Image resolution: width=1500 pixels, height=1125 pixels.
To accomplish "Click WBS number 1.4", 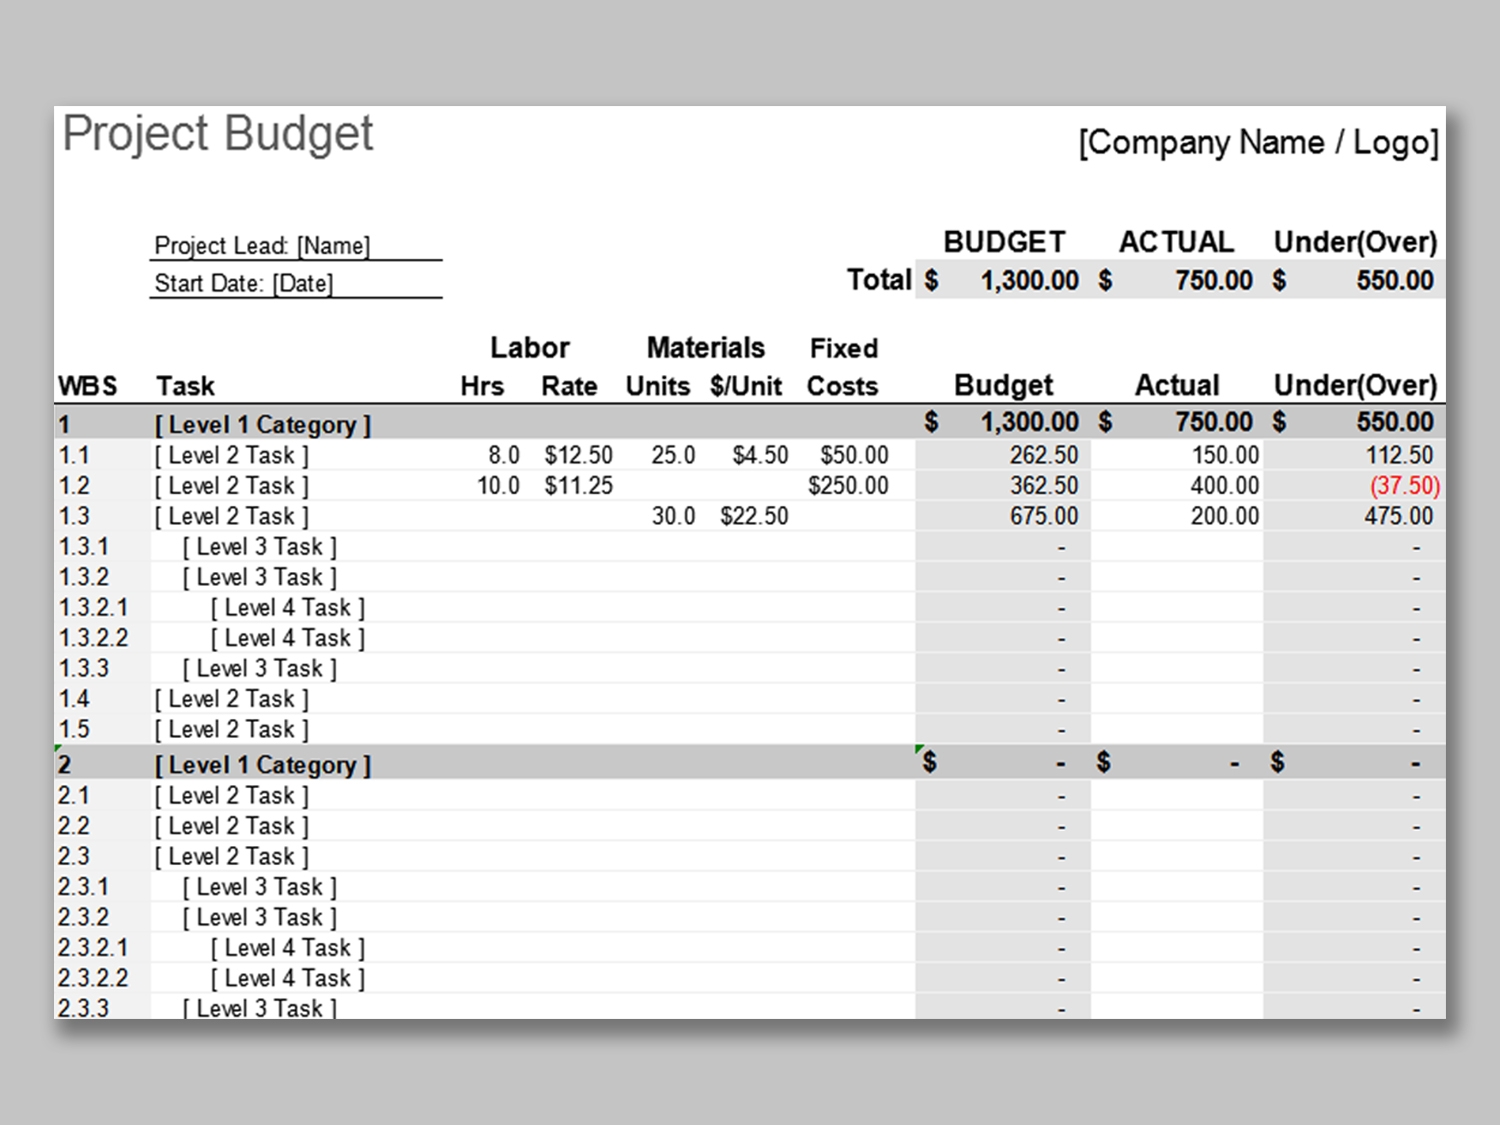I will [74, 699].
